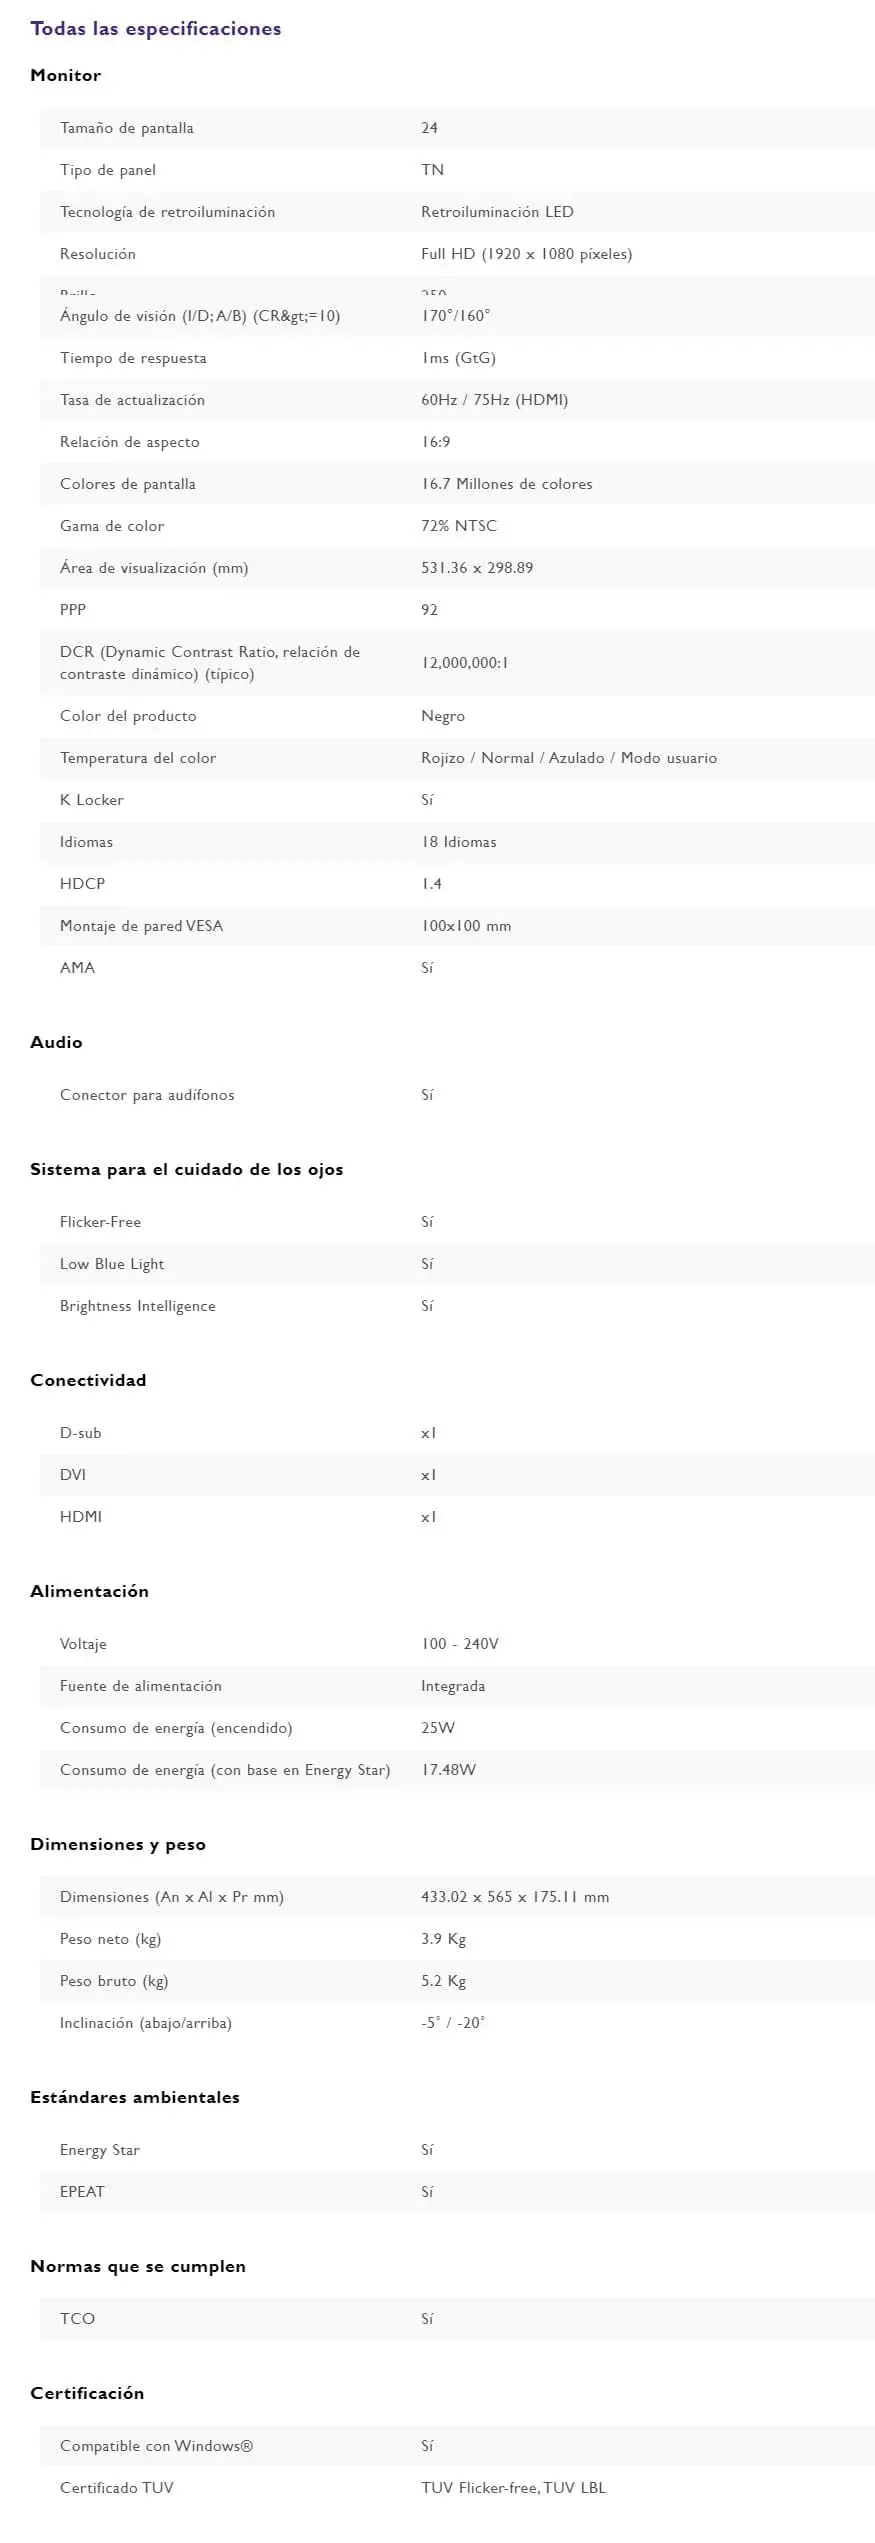
Task: Click the 'Tiempo de respuesta' label
Action: [x=133, y=358]
